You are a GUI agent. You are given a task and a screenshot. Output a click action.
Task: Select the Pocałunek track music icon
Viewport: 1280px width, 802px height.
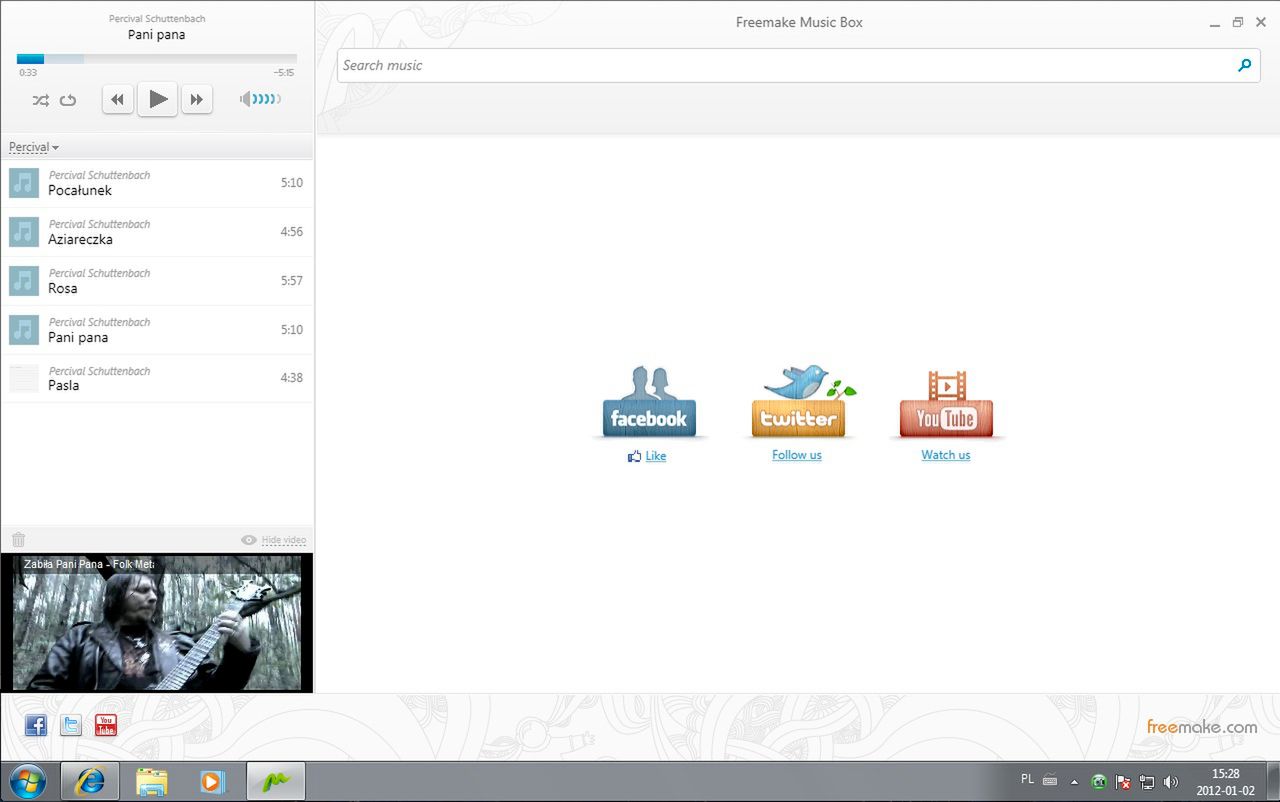point(24,183)
